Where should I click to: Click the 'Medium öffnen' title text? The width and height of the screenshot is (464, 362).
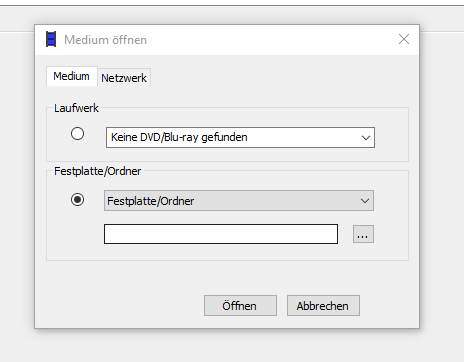105,40
